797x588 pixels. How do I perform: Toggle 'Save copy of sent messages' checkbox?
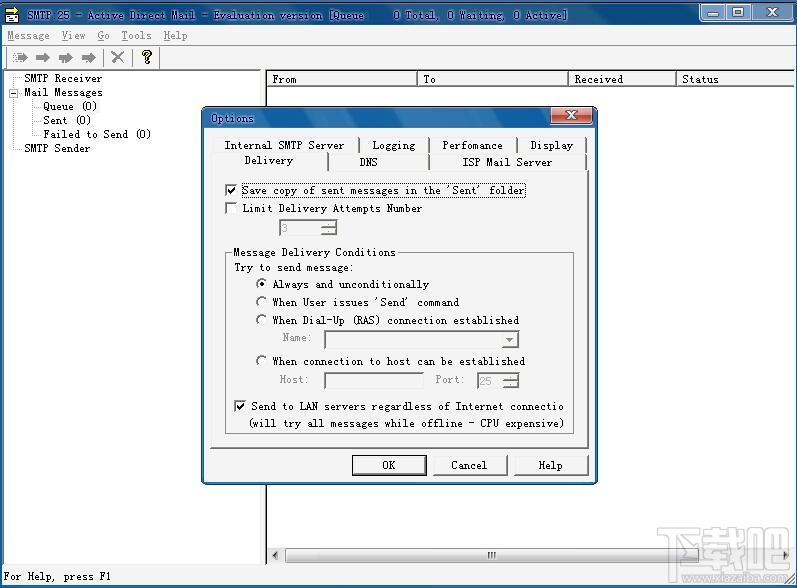[231, 190]
